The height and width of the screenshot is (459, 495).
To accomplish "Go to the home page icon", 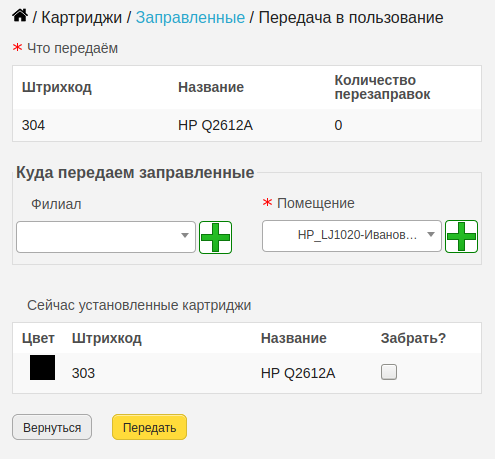I will (x=20, y=16).
